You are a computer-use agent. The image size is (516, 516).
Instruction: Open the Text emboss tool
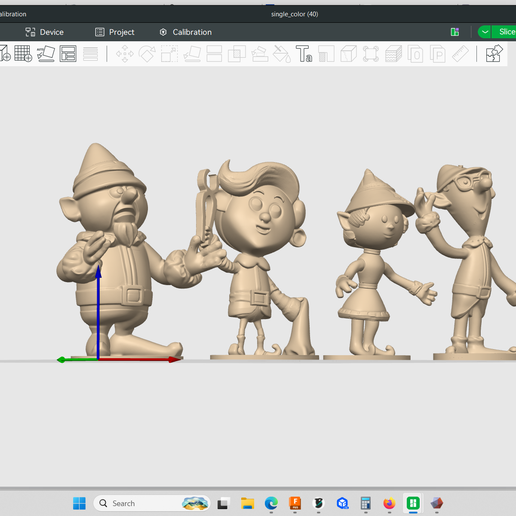(304, 54)
